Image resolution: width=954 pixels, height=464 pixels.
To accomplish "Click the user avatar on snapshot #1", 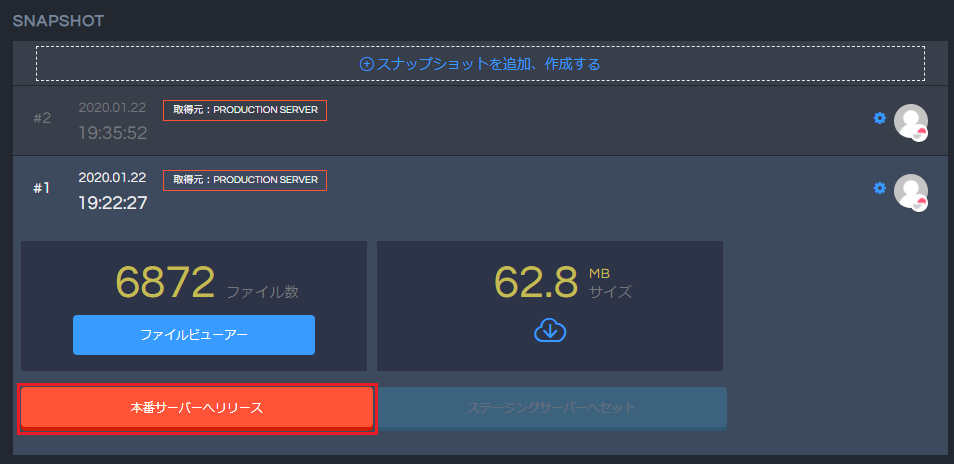I will (x=910, y=191).
